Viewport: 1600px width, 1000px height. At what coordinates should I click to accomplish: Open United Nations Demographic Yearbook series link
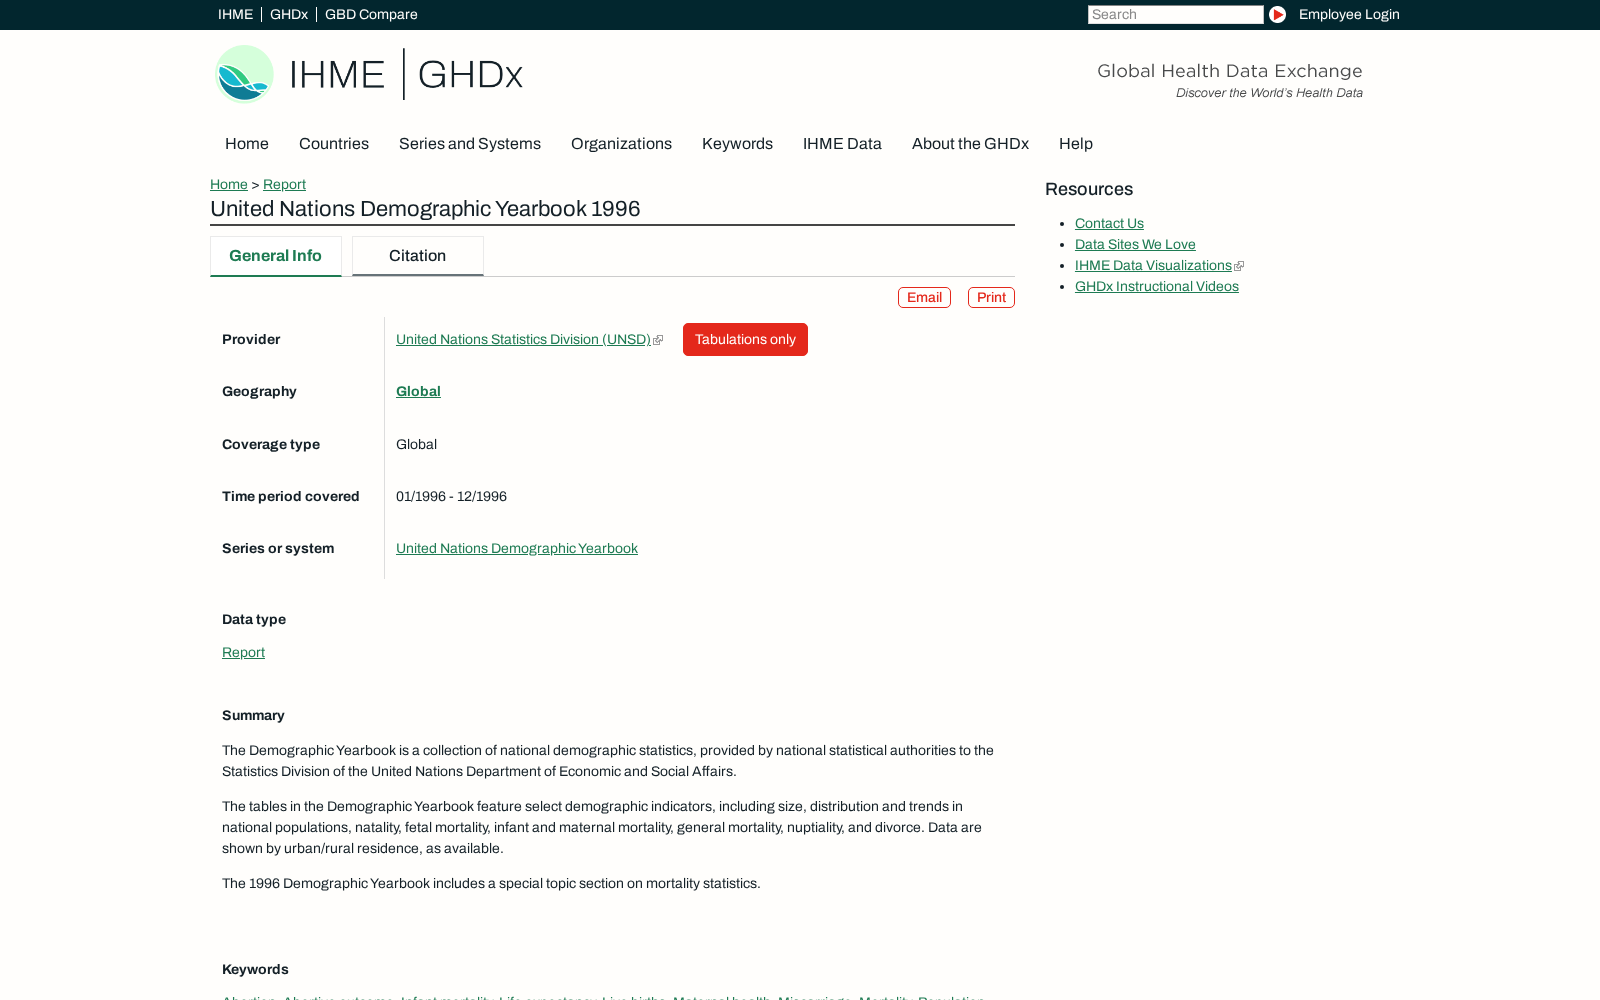[517, 549]
